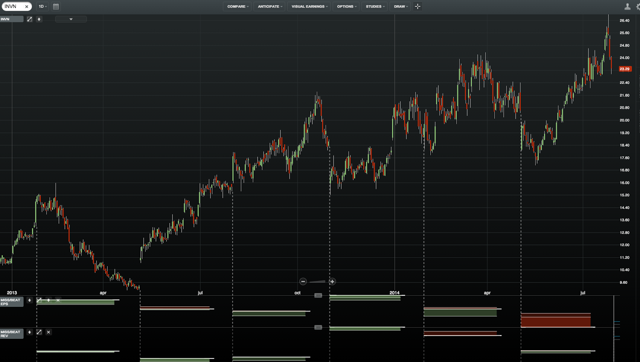The image size is (640, 362).
Task: Close the Miss/Beat REV panel
Action: pos(49,332)
